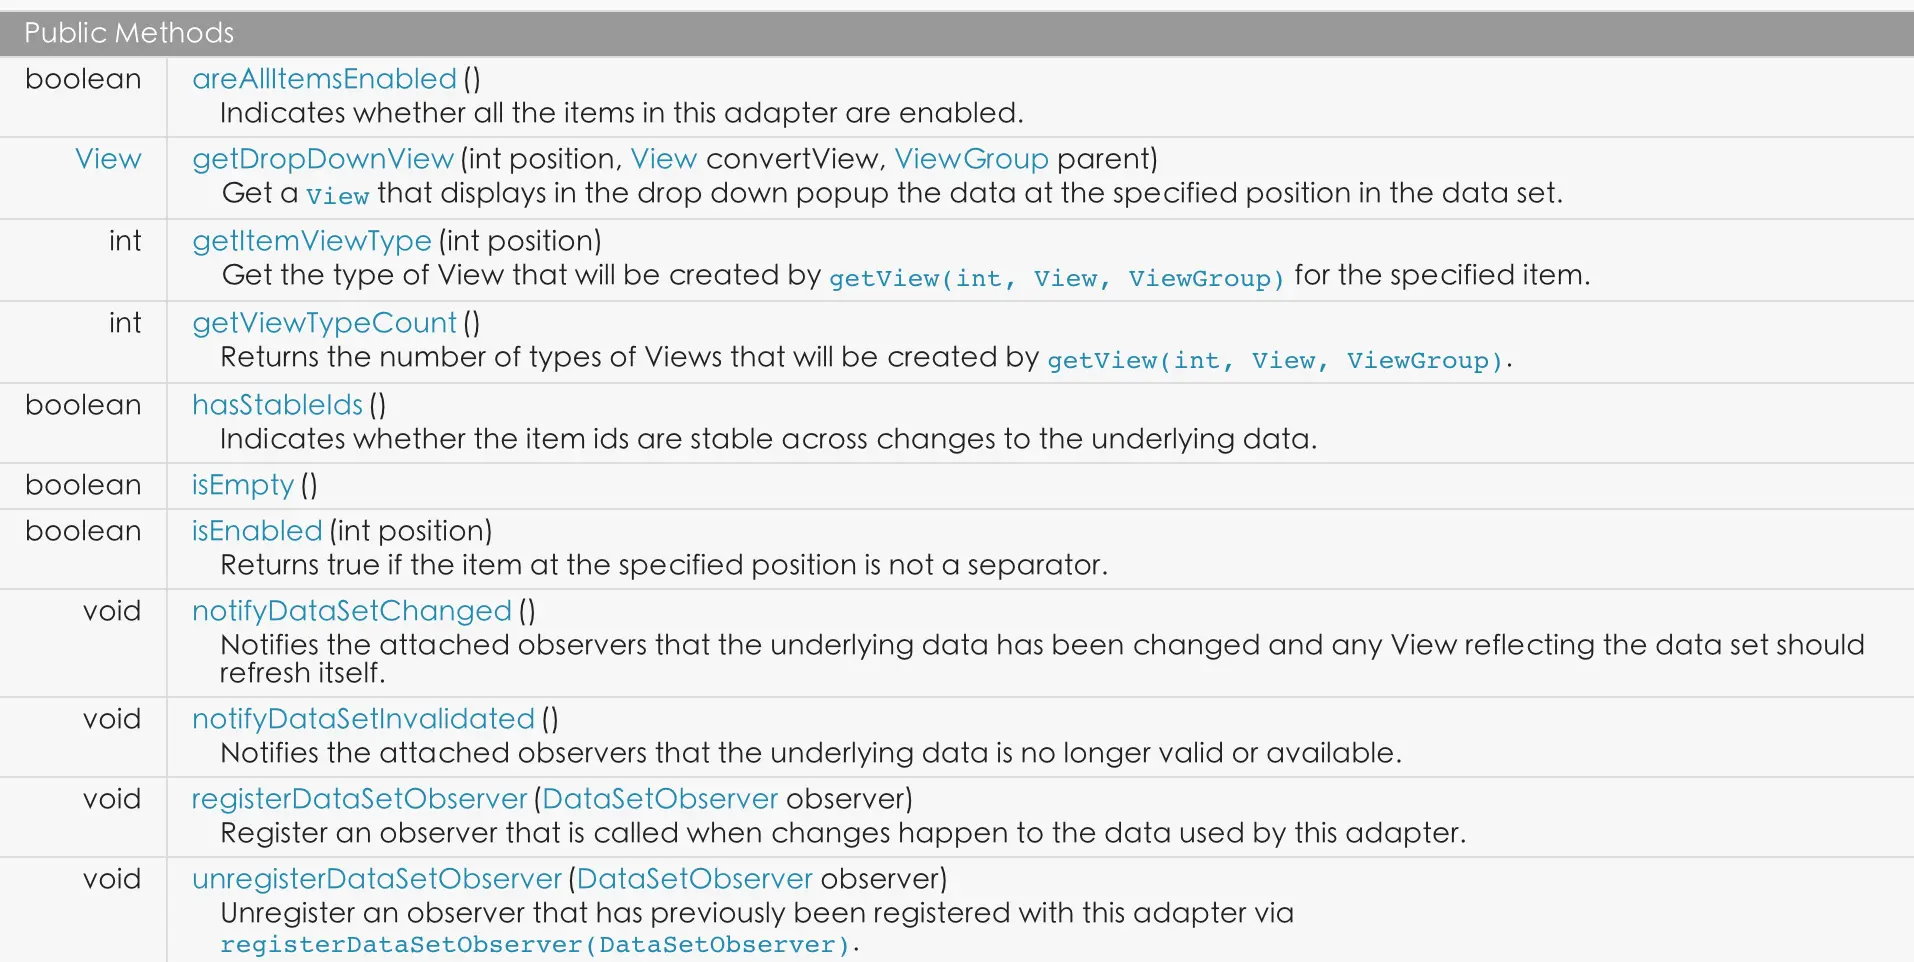1914x962 pixels.
Task: Click the View type before convertView
Action: pyautogui.click(x=663, y=159)
